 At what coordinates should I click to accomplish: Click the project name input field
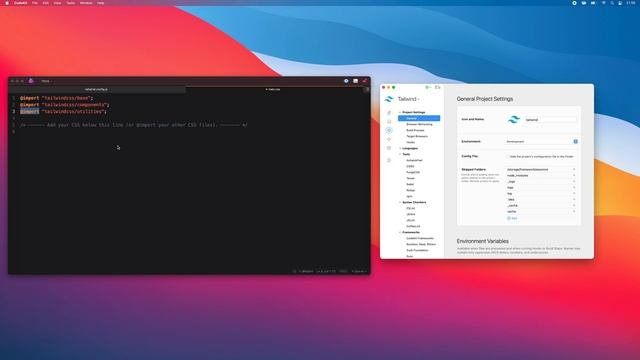(550, 120)
